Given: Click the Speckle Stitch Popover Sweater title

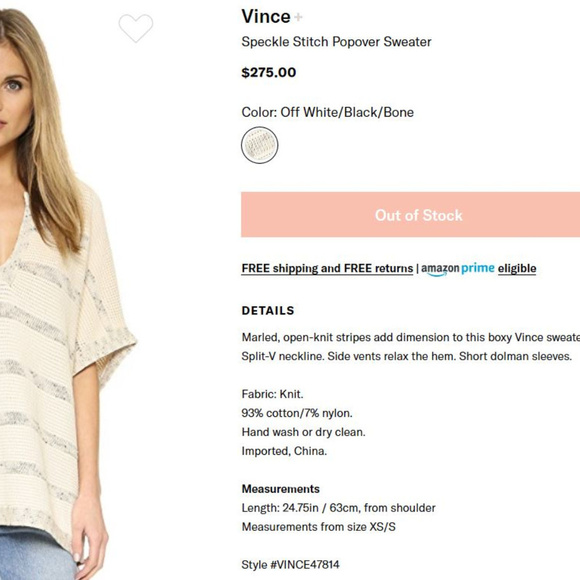Looking at the screenshot, I should 336,42.
